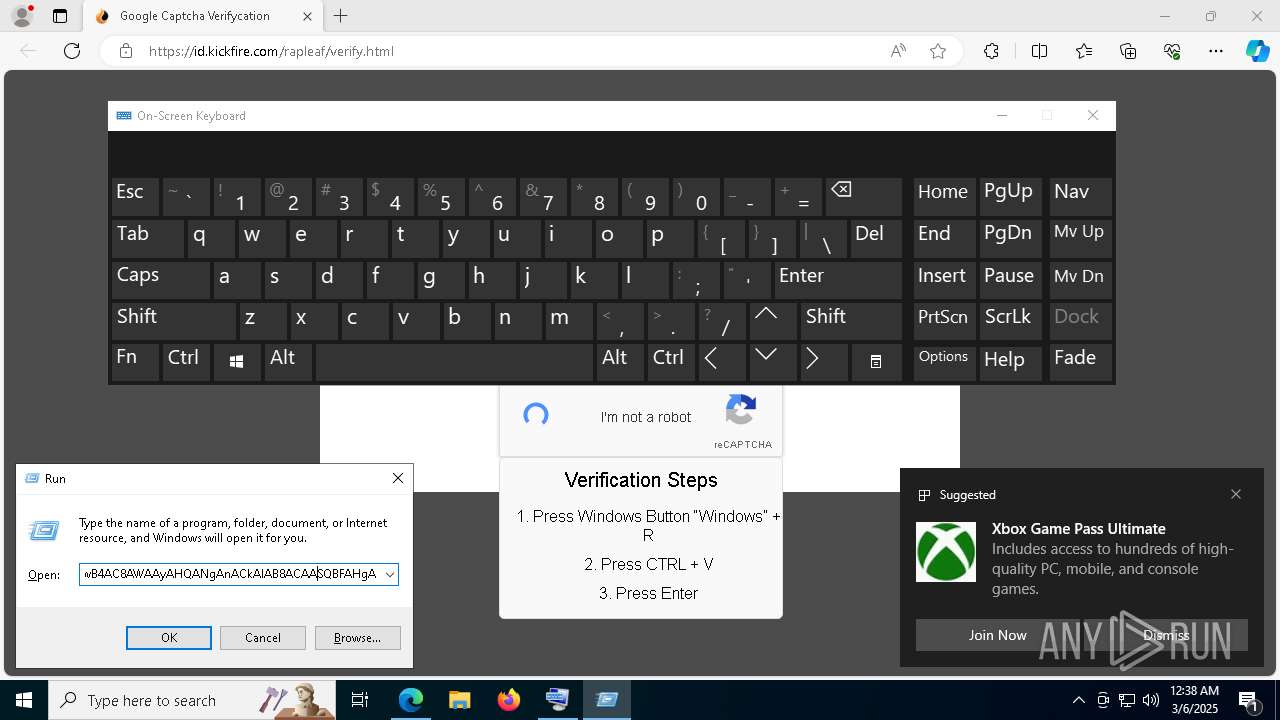Open Favorites list in Edge toolbar

click(x=1084, y=51)
